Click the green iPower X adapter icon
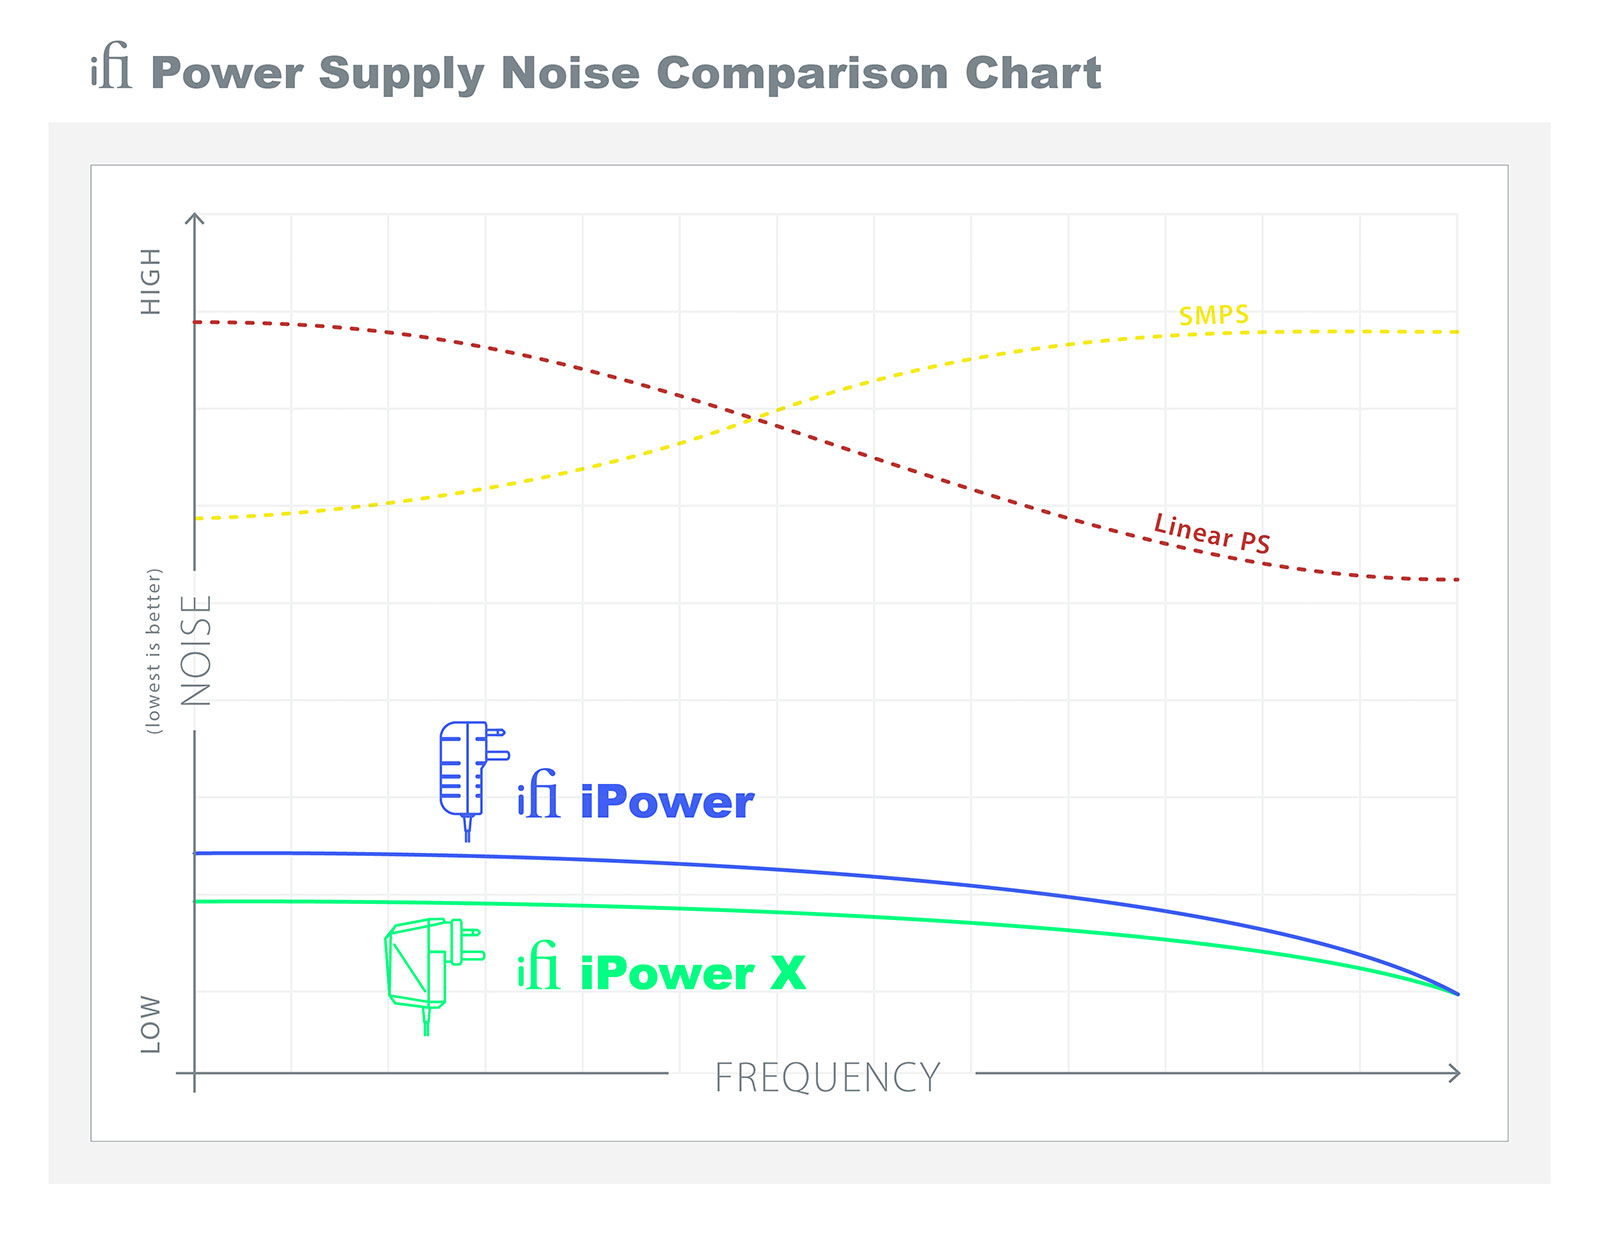 click(x=430, y=968)
